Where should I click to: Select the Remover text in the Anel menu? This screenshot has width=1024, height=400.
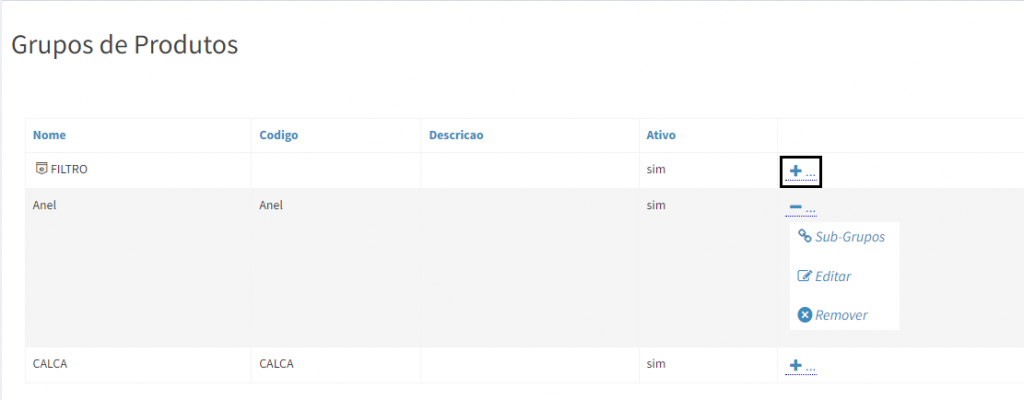click(841, 315)
